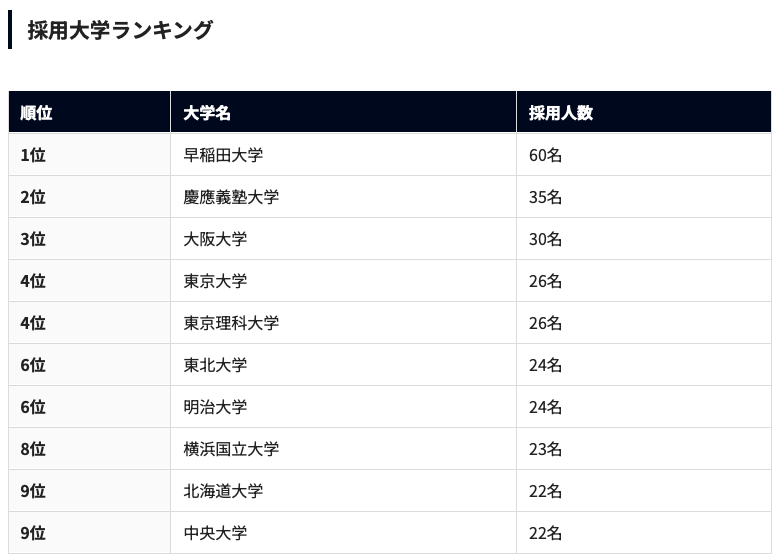778x558 pixels.
Task: Select the 60名 value cell
Action: click(x=644, y=155)
